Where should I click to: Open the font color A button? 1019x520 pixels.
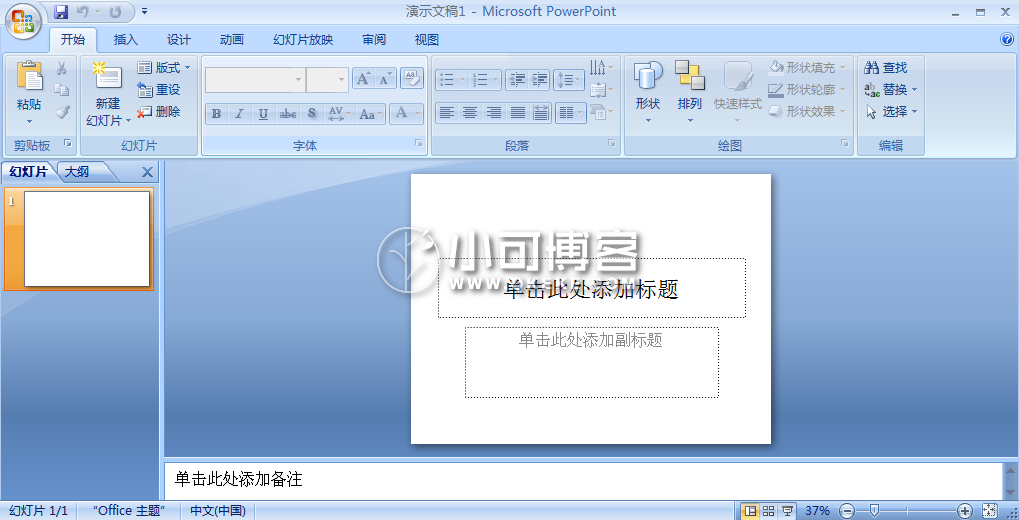(x=407, y=114)
